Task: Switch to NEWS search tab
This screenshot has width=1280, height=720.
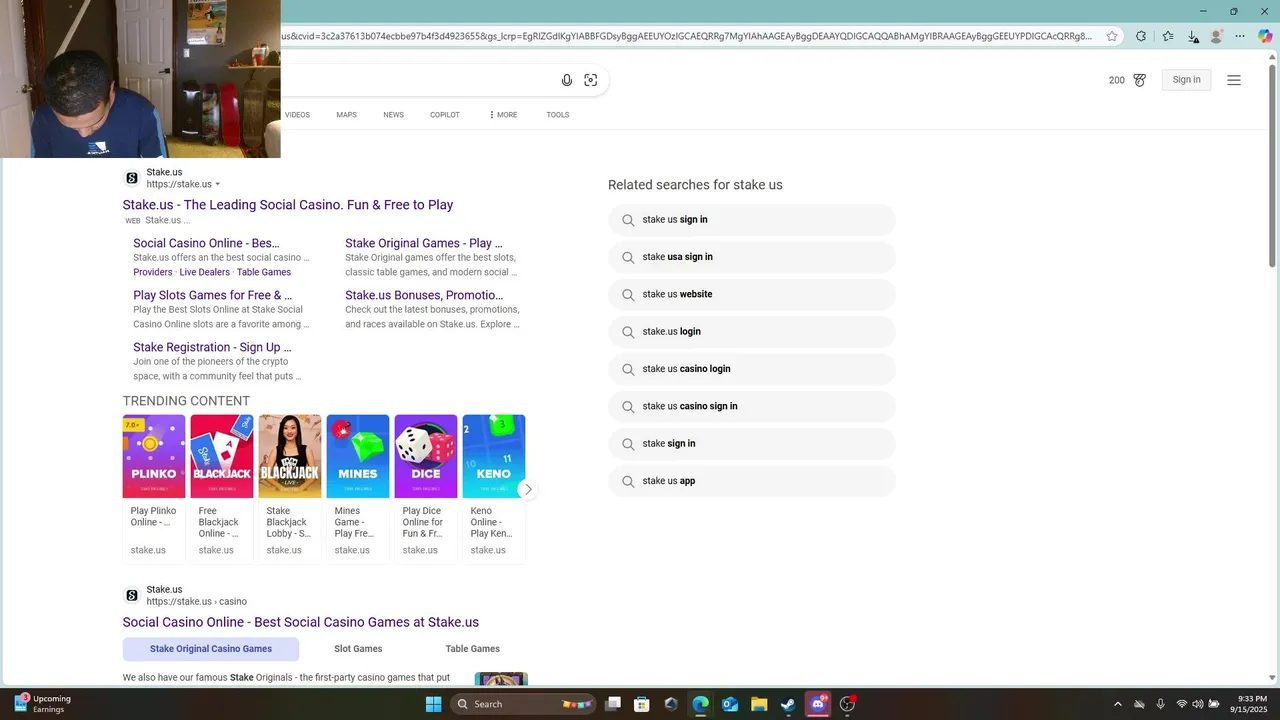Action: [393, 115]
